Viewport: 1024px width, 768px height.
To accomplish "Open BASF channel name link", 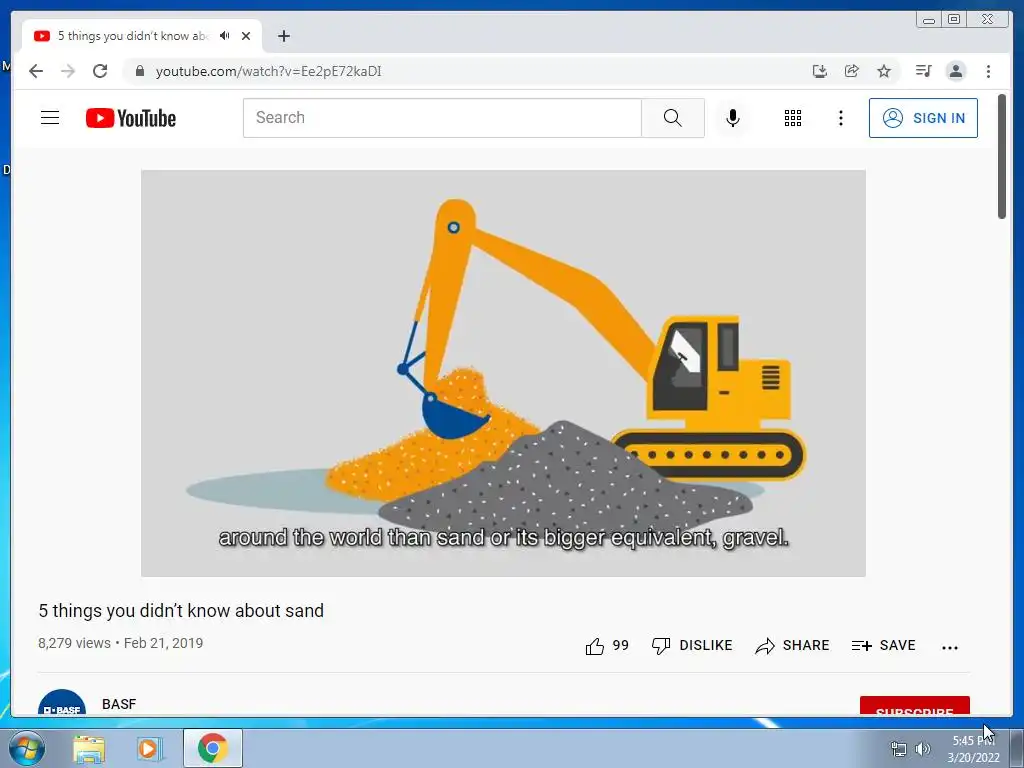I will click(119, 704).
